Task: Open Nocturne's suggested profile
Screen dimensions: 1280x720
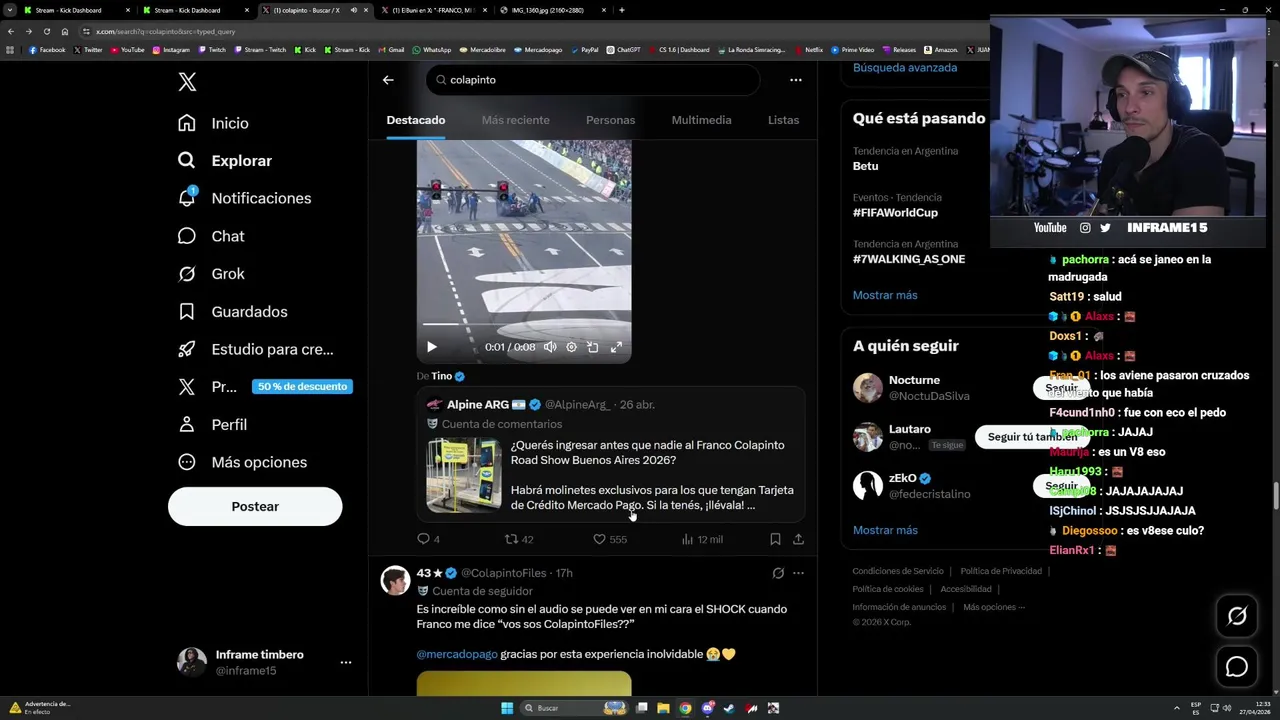Action: pos(914,380)
